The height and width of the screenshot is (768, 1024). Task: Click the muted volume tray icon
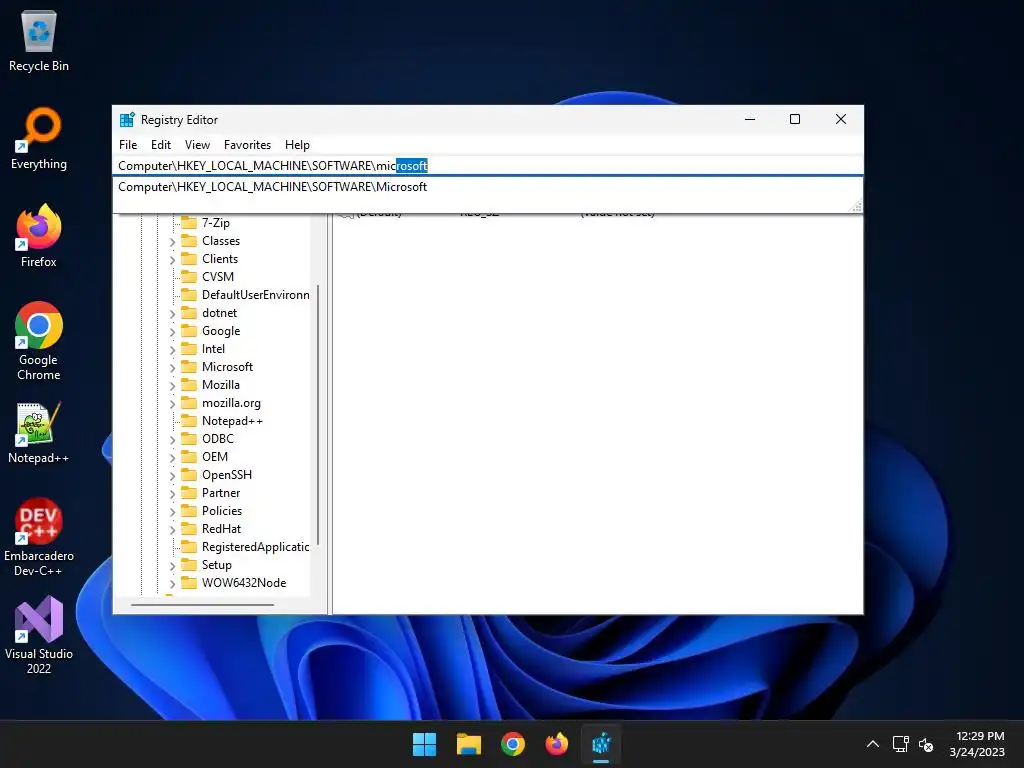point(925,744)
